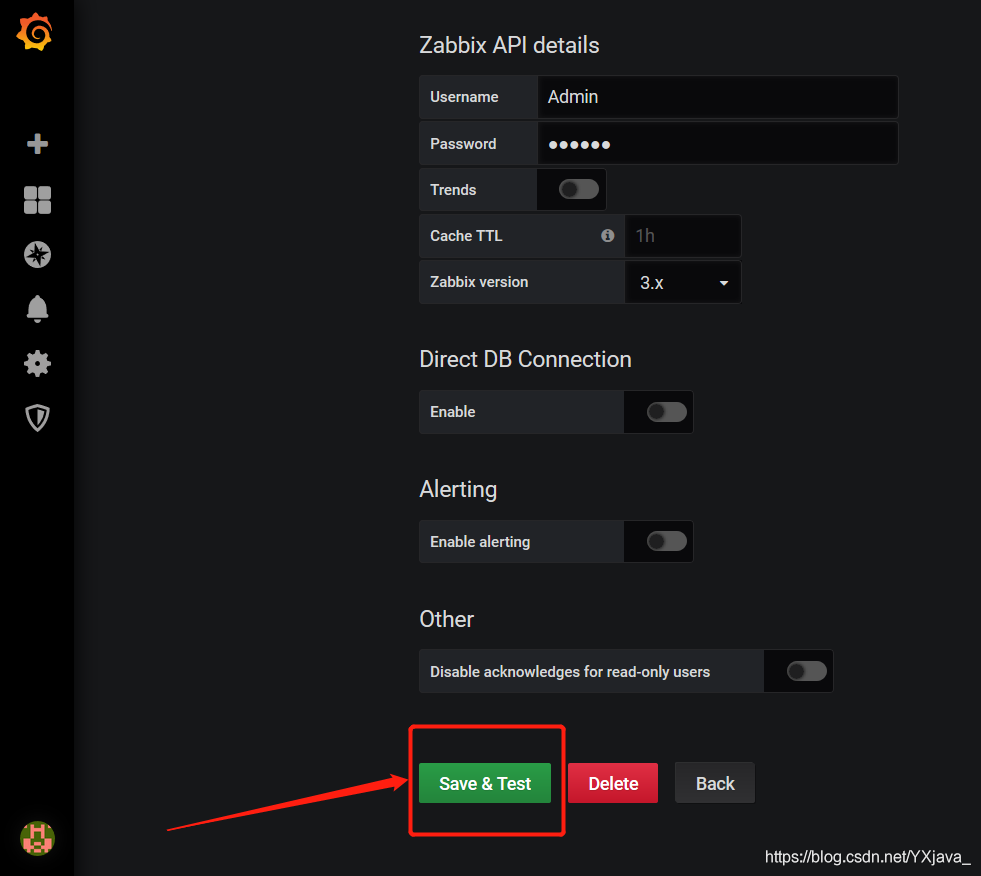Toggle the Trends switch
Image resolution: width=981 pixels, height=876 pixels.
pyautogui.click(x=579, y=189)
